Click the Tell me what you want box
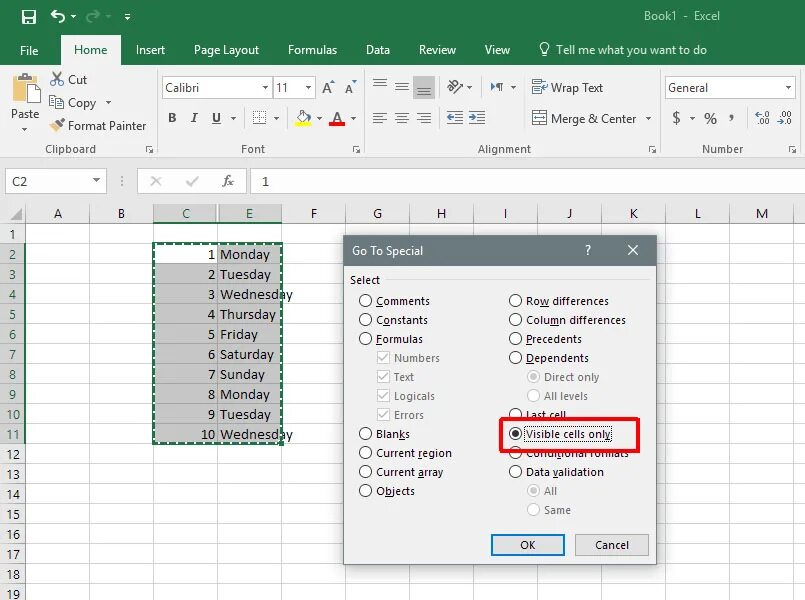Viewport: 805px width, 600px height. 623,50
